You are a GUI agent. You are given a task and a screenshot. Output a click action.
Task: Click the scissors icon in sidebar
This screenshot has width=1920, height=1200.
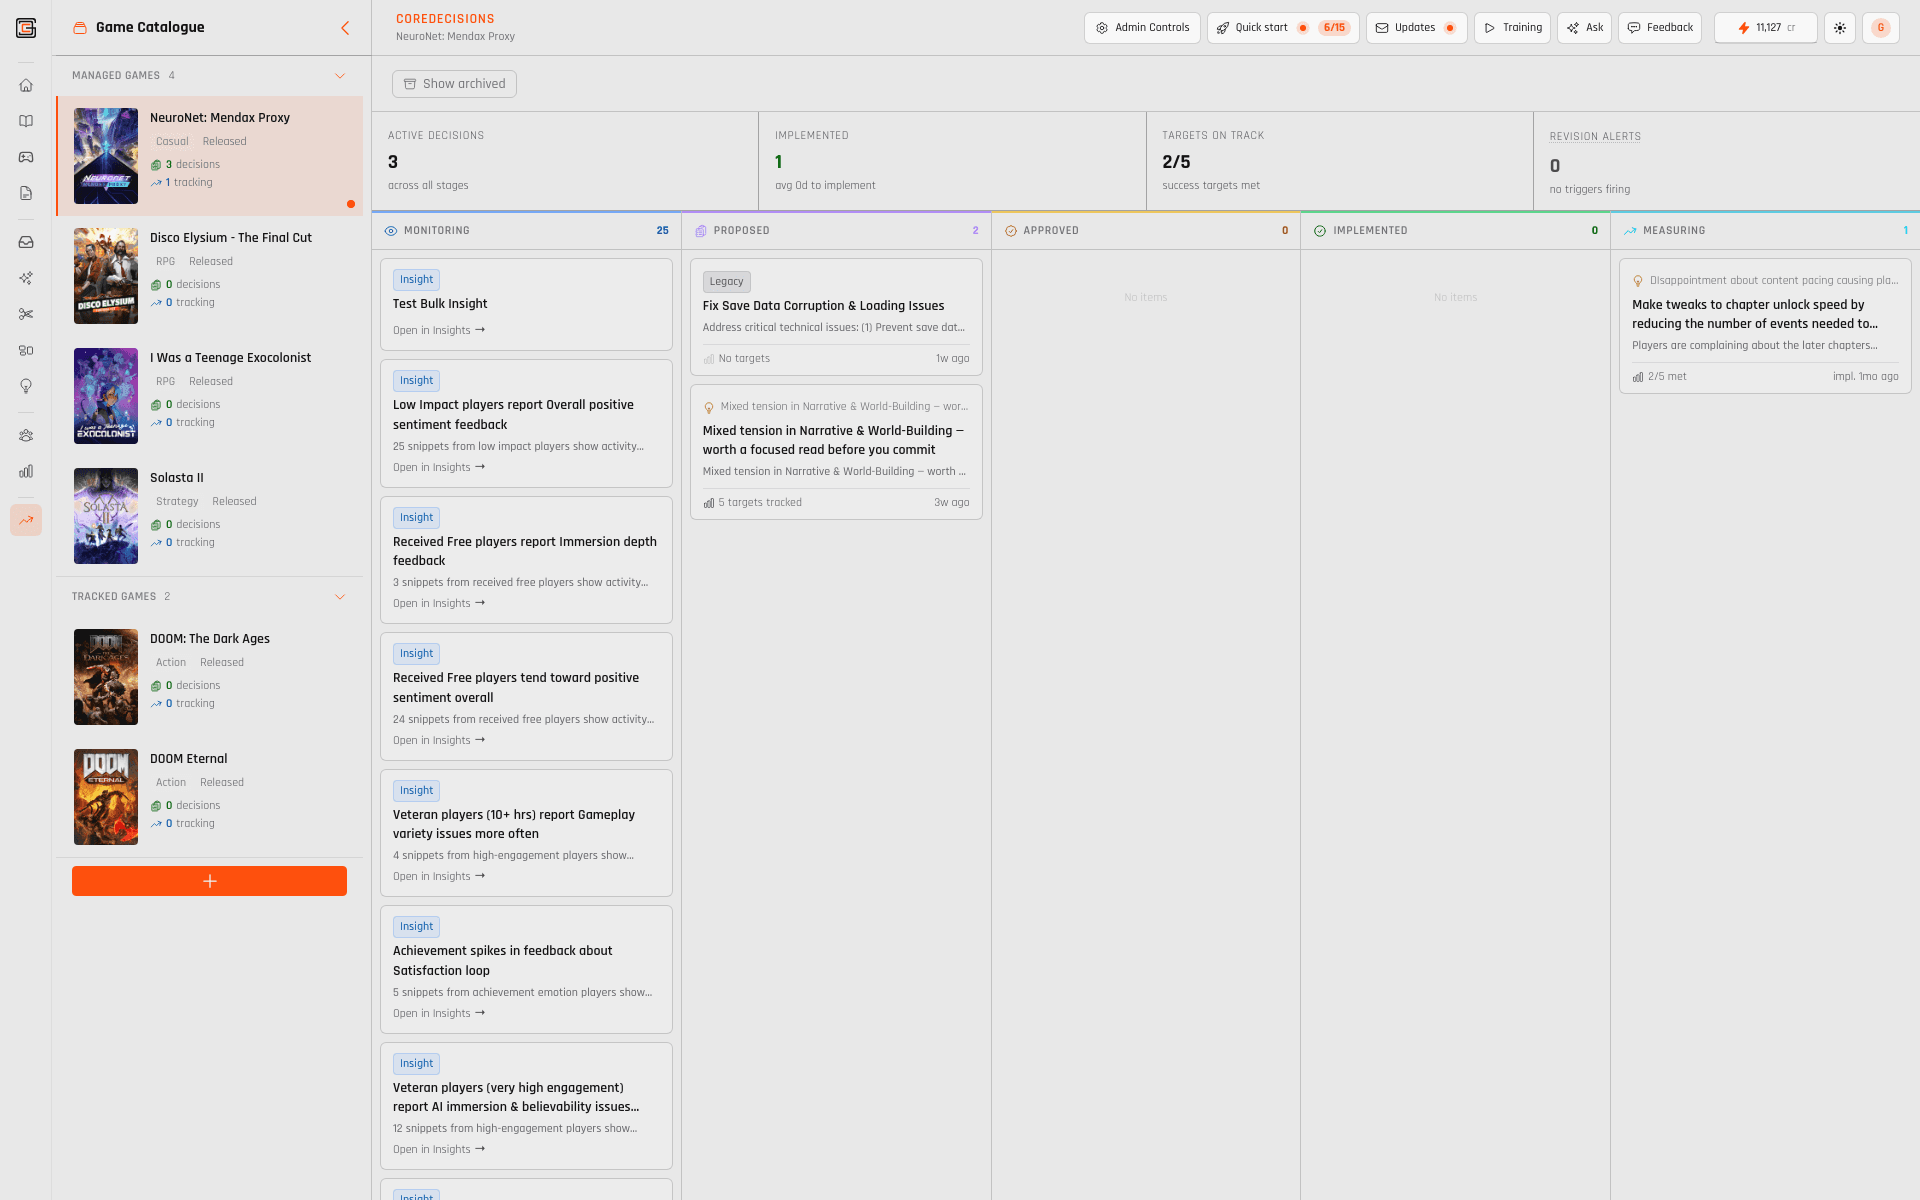pyautogui.click(x=26, y=314)
